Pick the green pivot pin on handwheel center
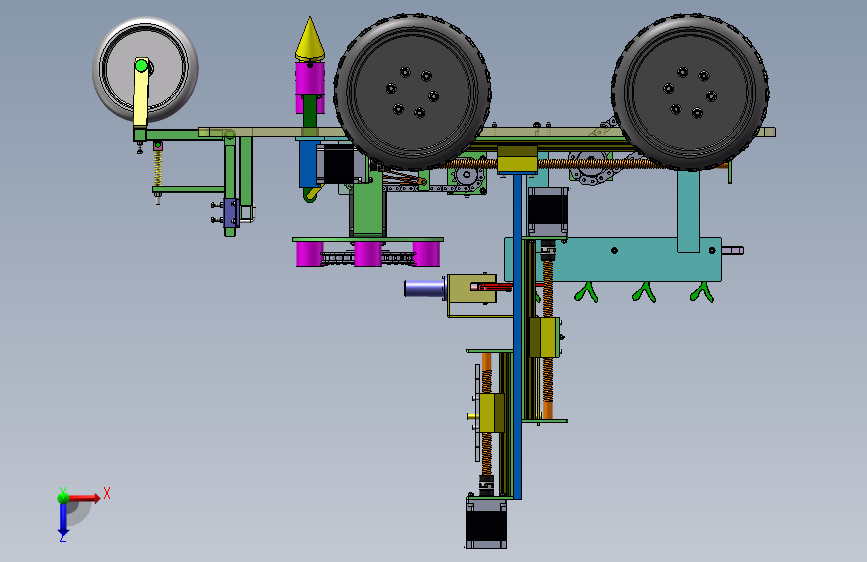867x562 pixels. pyautogui.click(x=141, y=66)
